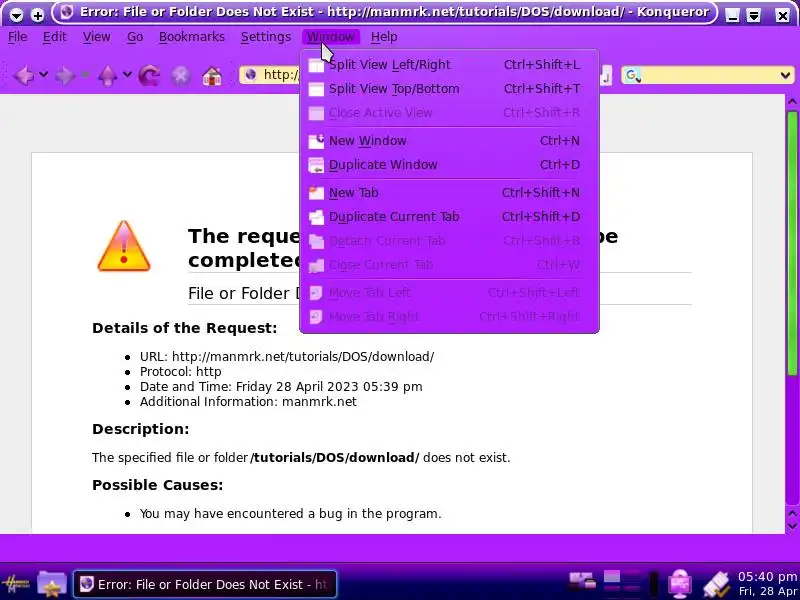Open the Up directory dropdown arrow
Screen dimensions: 800x600
tap(127, 74)
